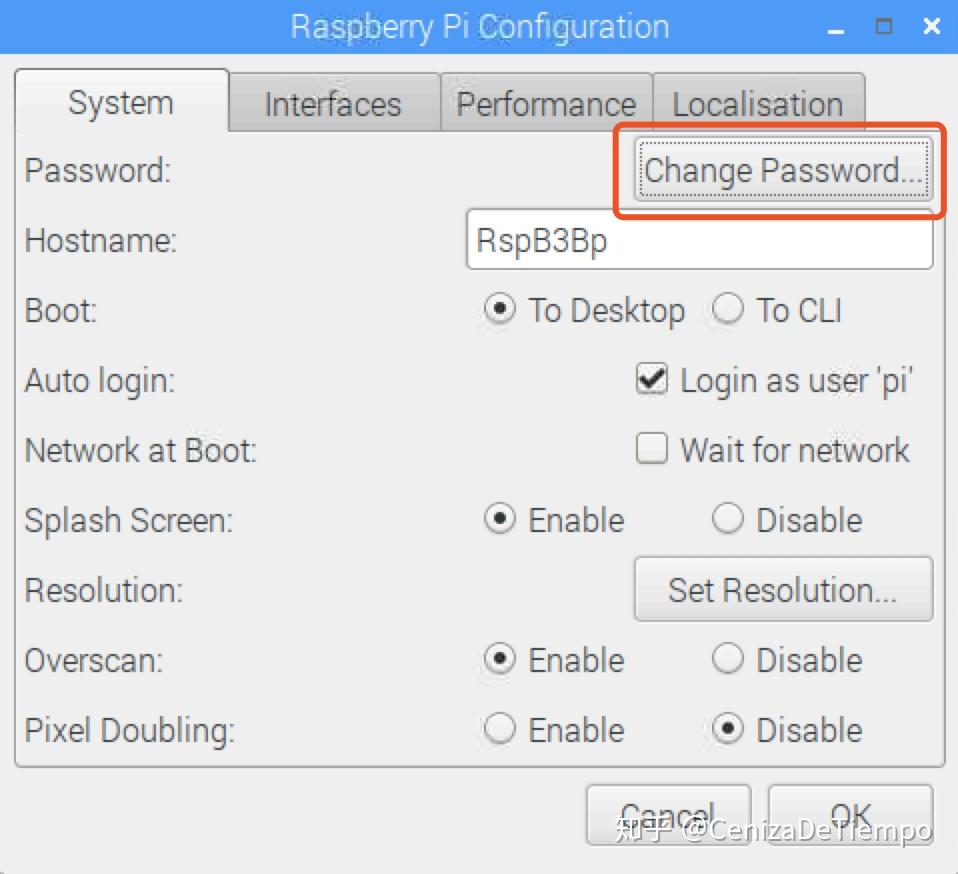Select Boot To Desktop radio button
This screenshot has height=874, width=958.
pyautogui.click(x=500, y=310)
